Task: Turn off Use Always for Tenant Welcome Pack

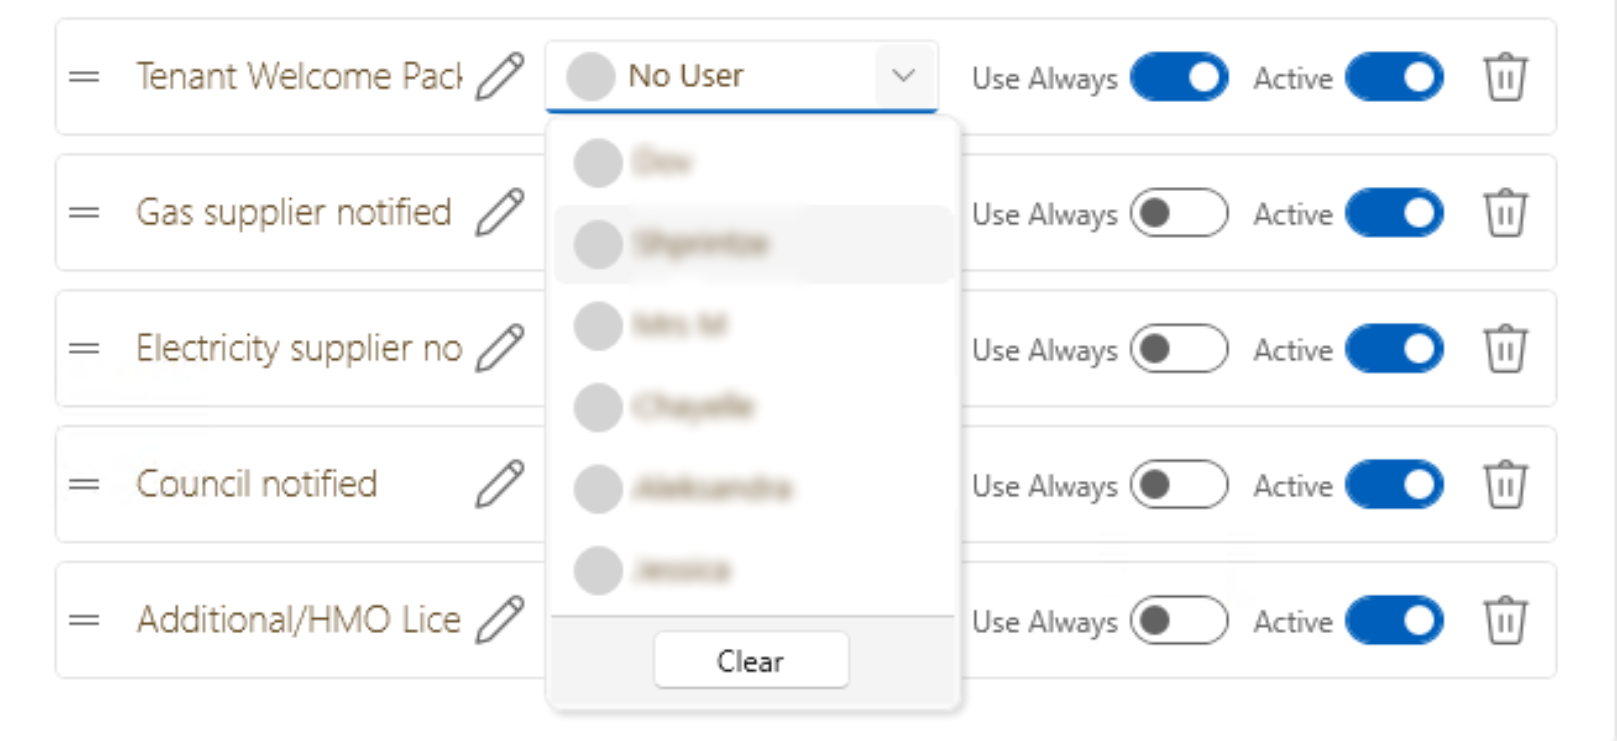Action: click(x=1179, y=77)
